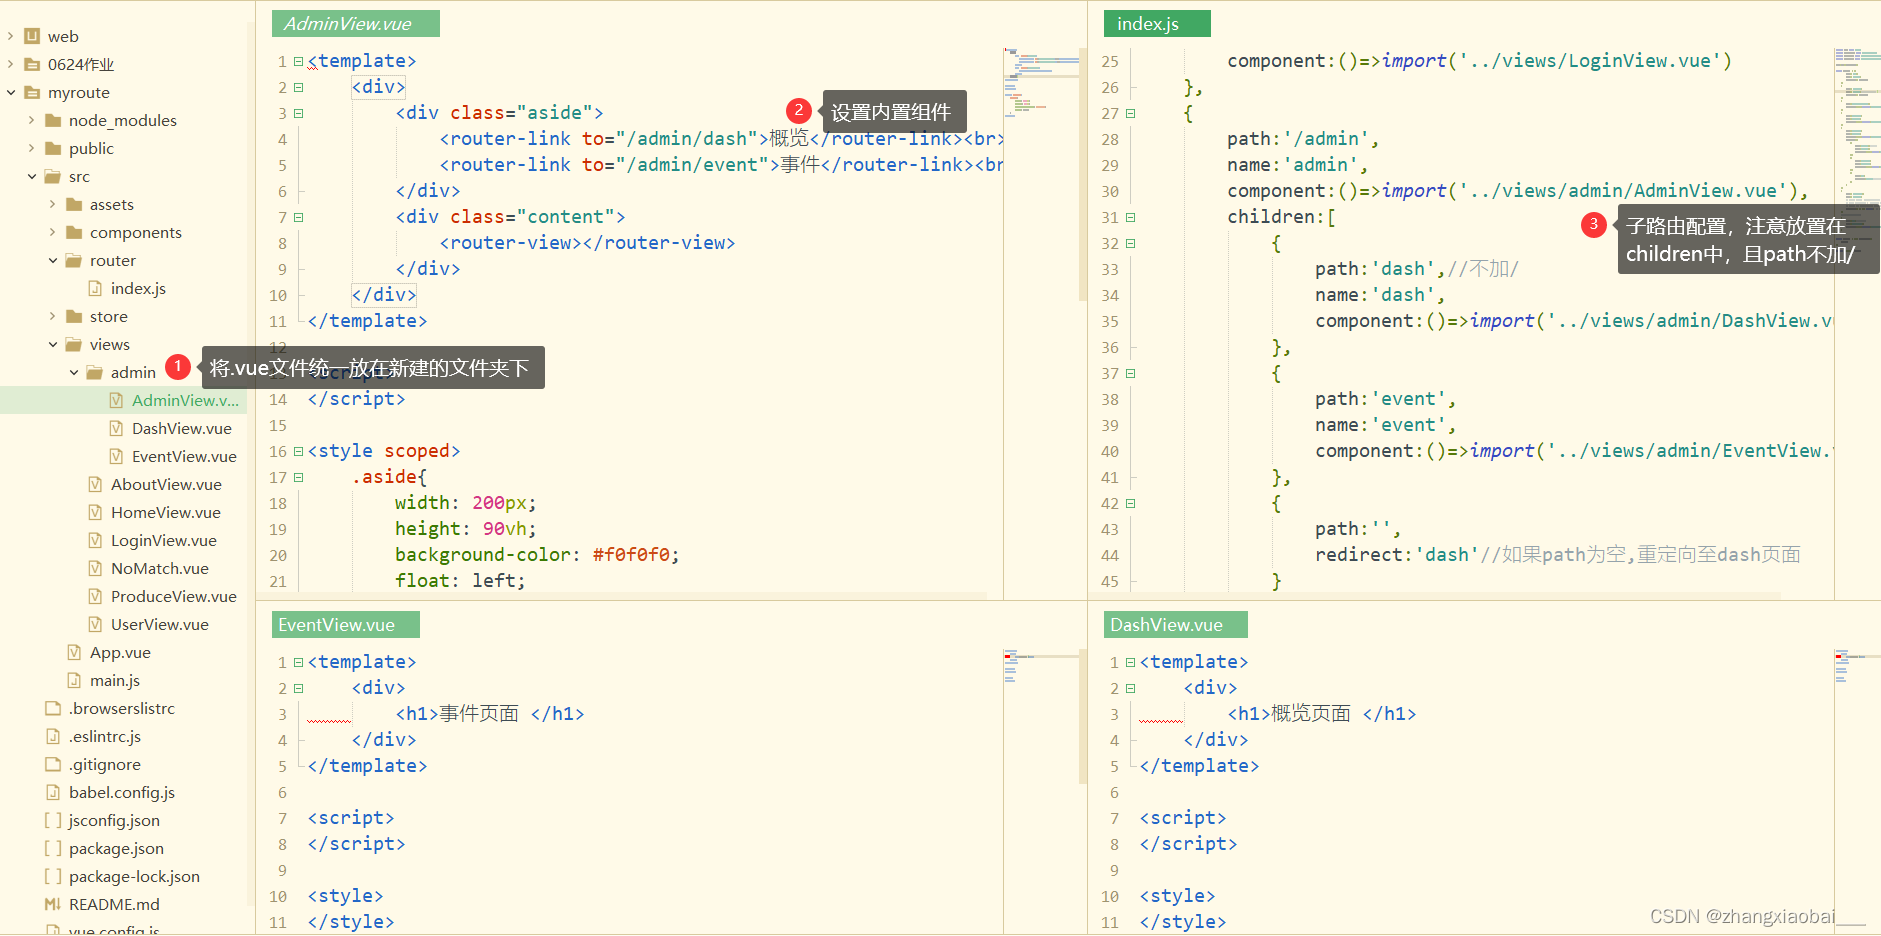Image resolution: width=1881 pixels, height=936 pixels.
Task: Collapse the admin folder arrow
Action: [x=73, y=372]
